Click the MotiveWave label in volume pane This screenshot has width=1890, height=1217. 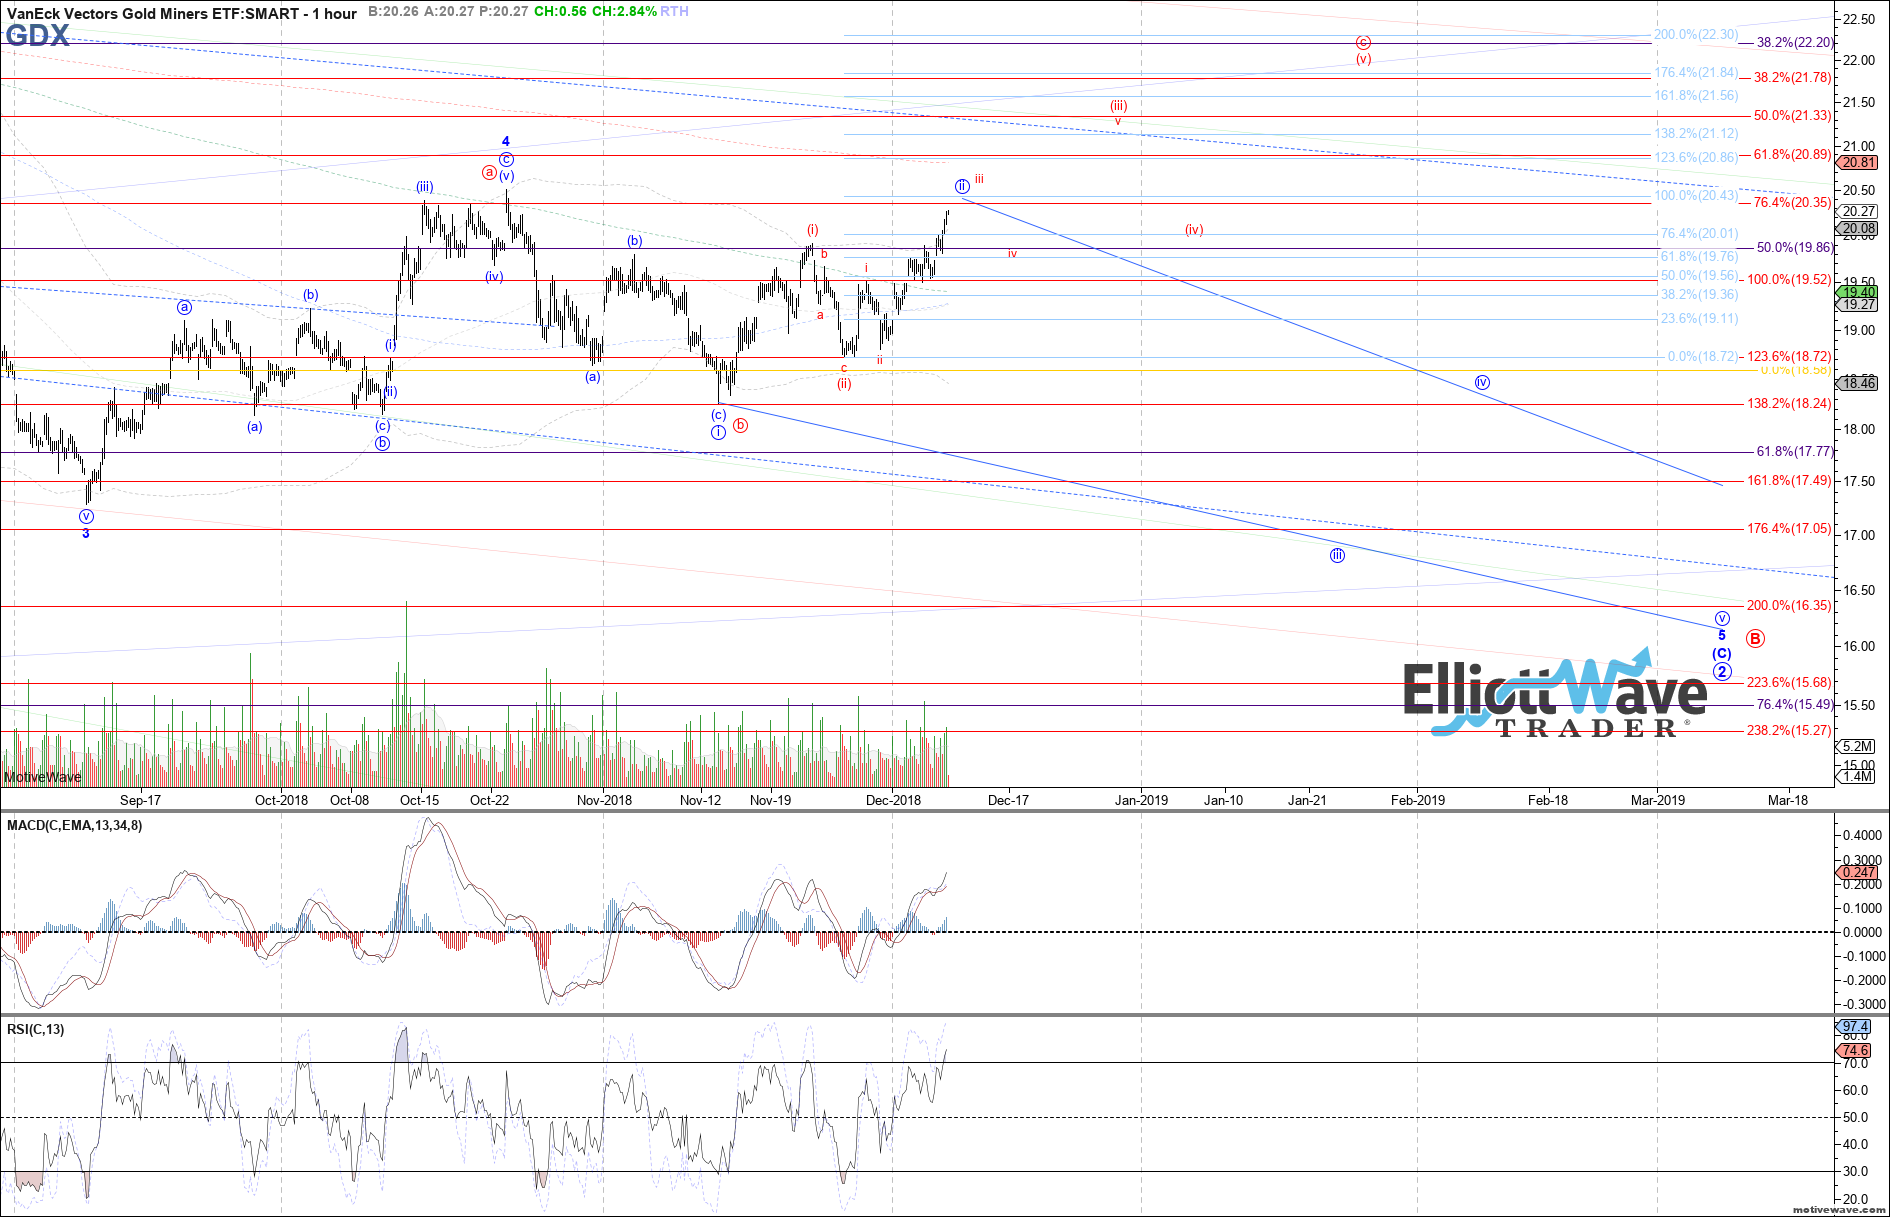[x=42, y=777]
